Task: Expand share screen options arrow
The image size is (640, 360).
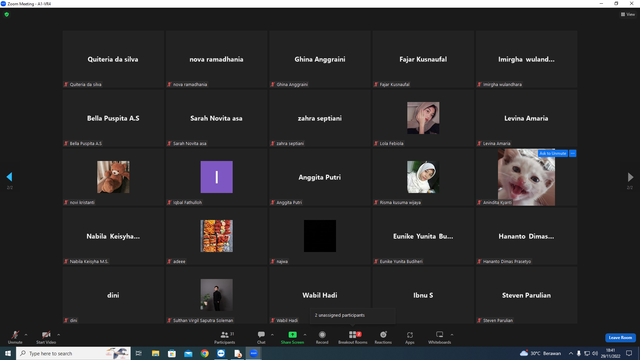Action: pos(305,335)
